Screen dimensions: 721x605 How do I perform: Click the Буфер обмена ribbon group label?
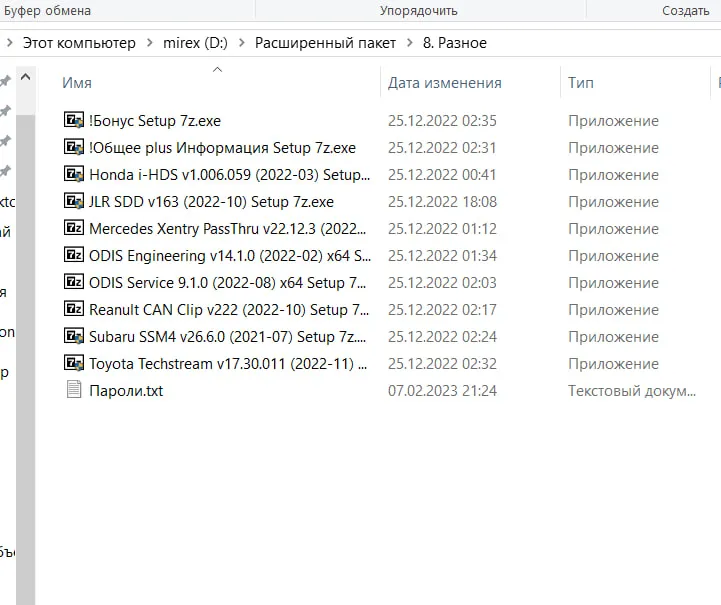(47, 11)
